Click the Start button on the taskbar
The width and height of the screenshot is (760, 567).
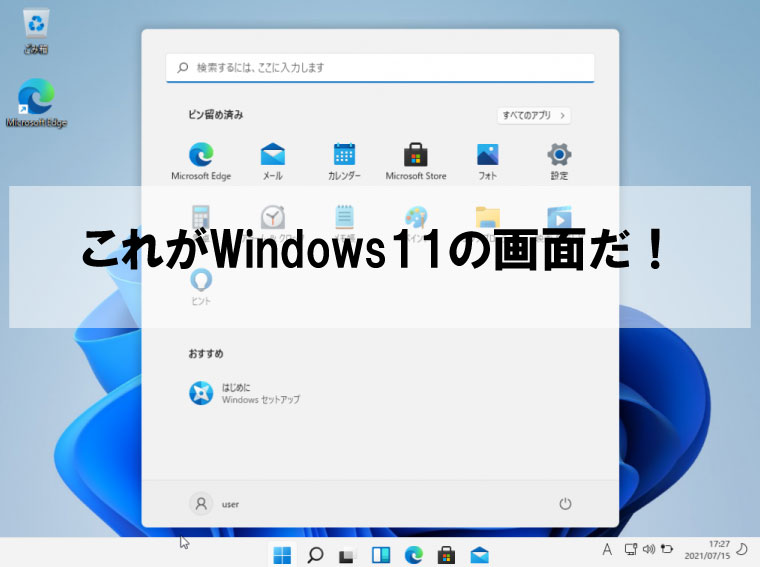(x=282, y=555)
